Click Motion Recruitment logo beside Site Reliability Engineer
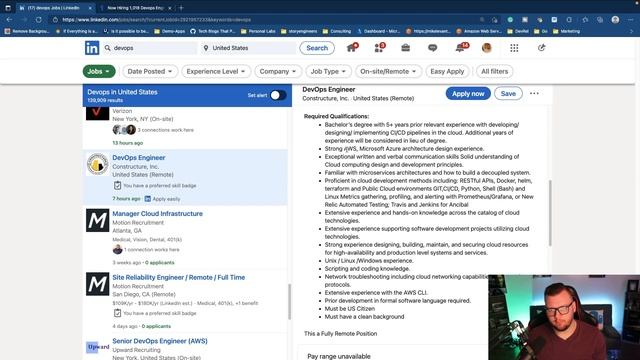The image size is (640, 360). 98,284
